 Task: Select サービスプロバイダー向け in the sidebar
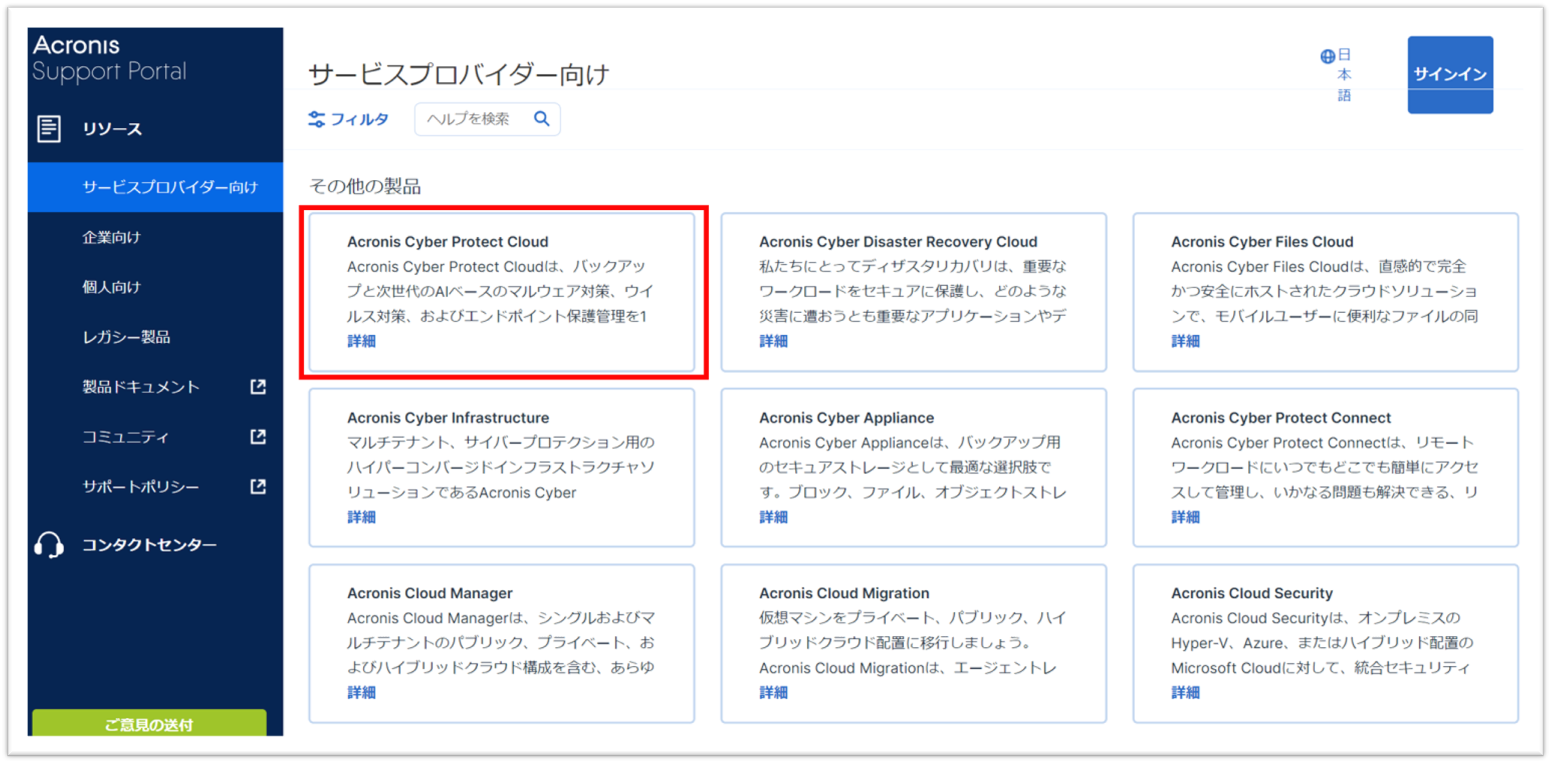(x=169, y=187)
